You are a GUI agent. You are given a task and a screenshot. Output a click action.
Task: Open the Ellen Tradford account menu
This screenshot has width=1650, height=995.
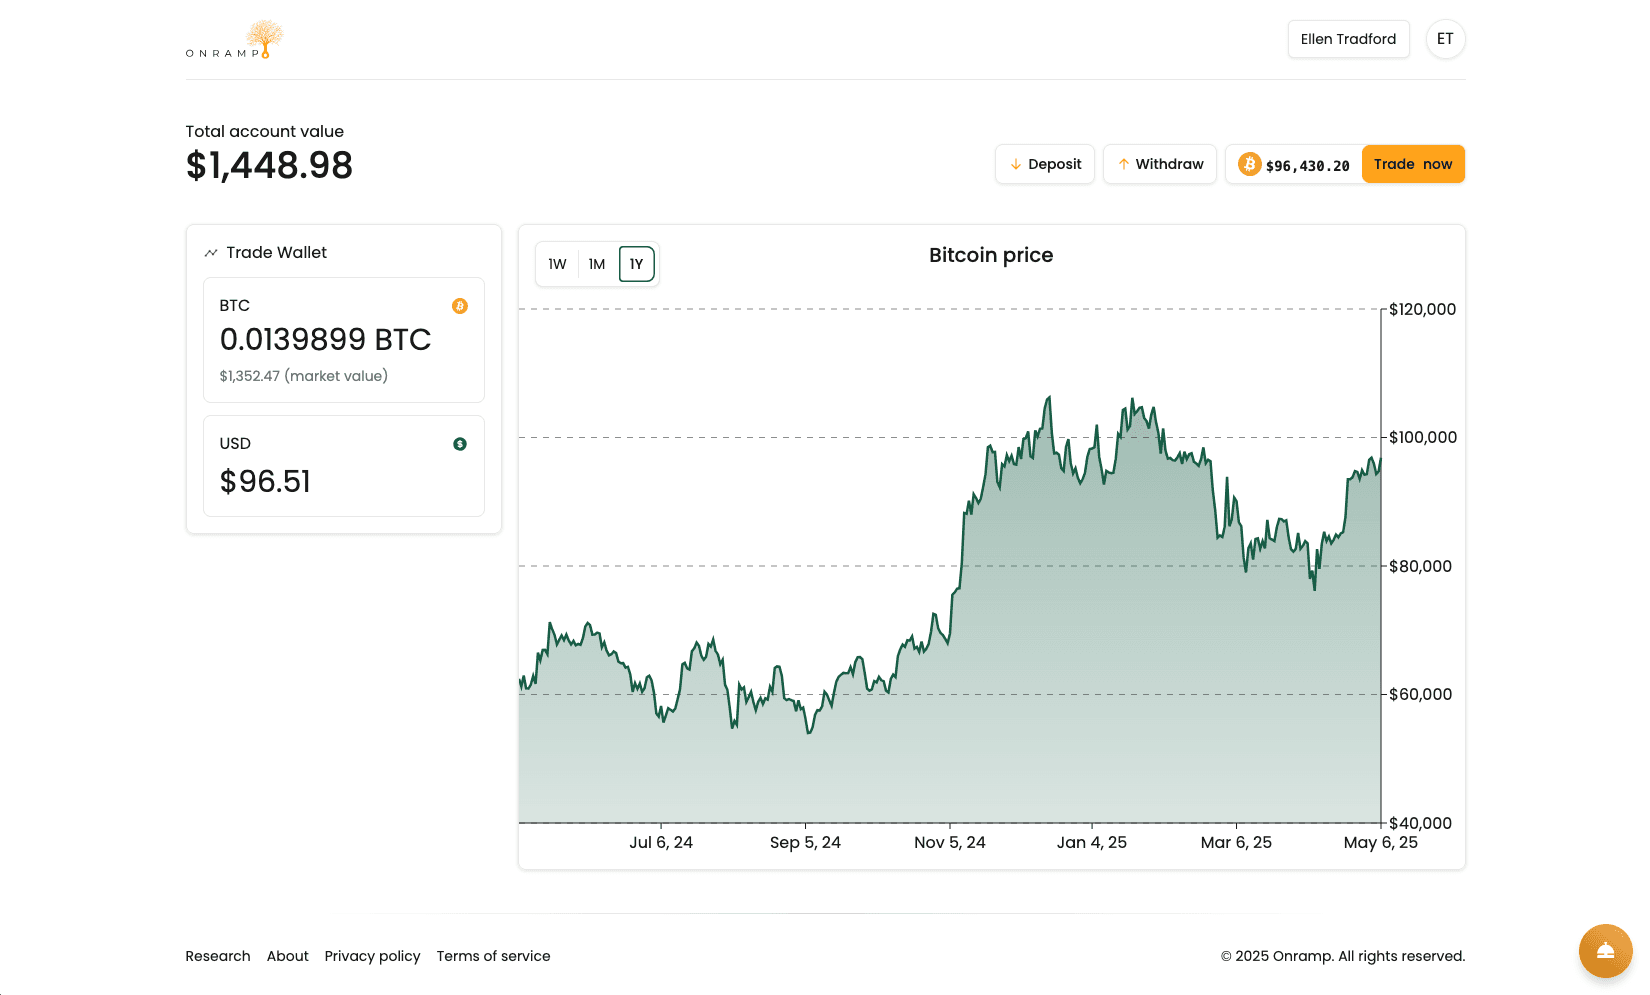tap(1348, 39)
